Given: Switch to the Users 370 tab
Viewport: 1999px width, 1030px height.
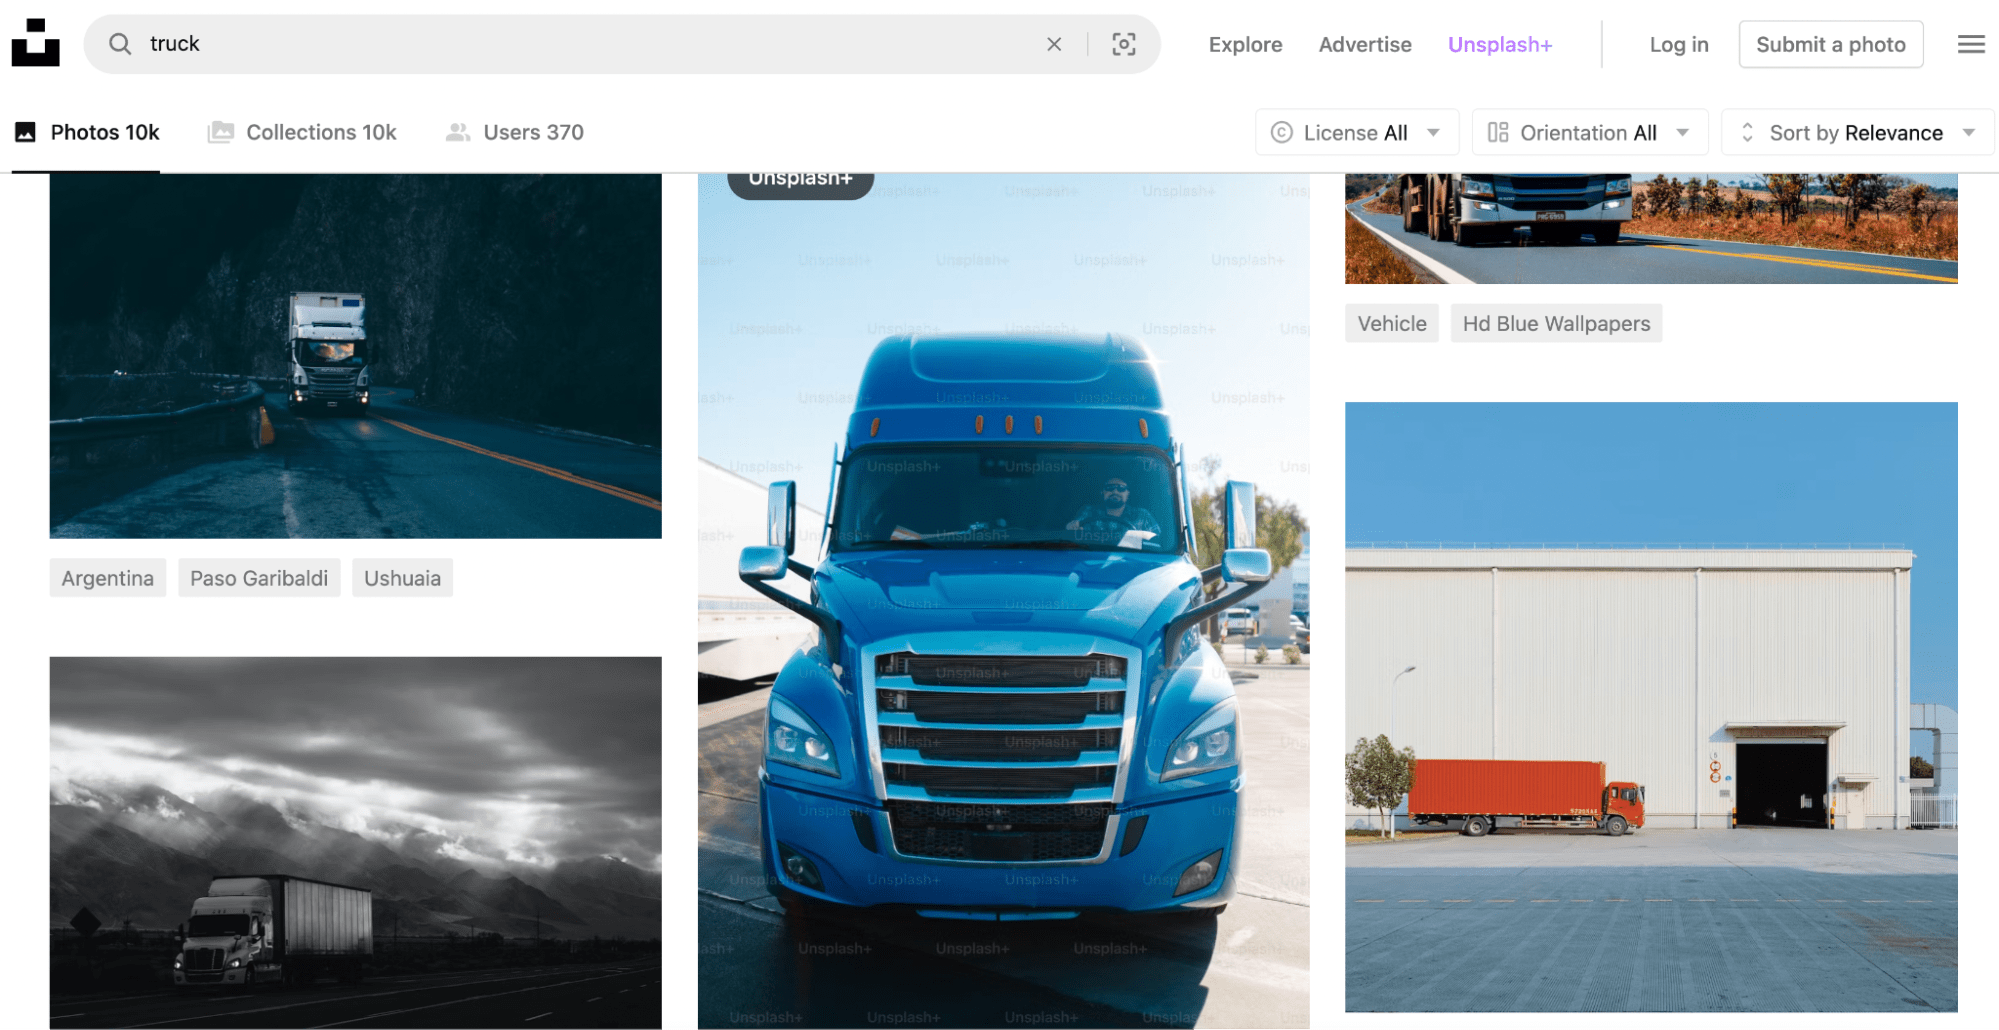Looking at the screenshot, I should (x=533, y=131).
